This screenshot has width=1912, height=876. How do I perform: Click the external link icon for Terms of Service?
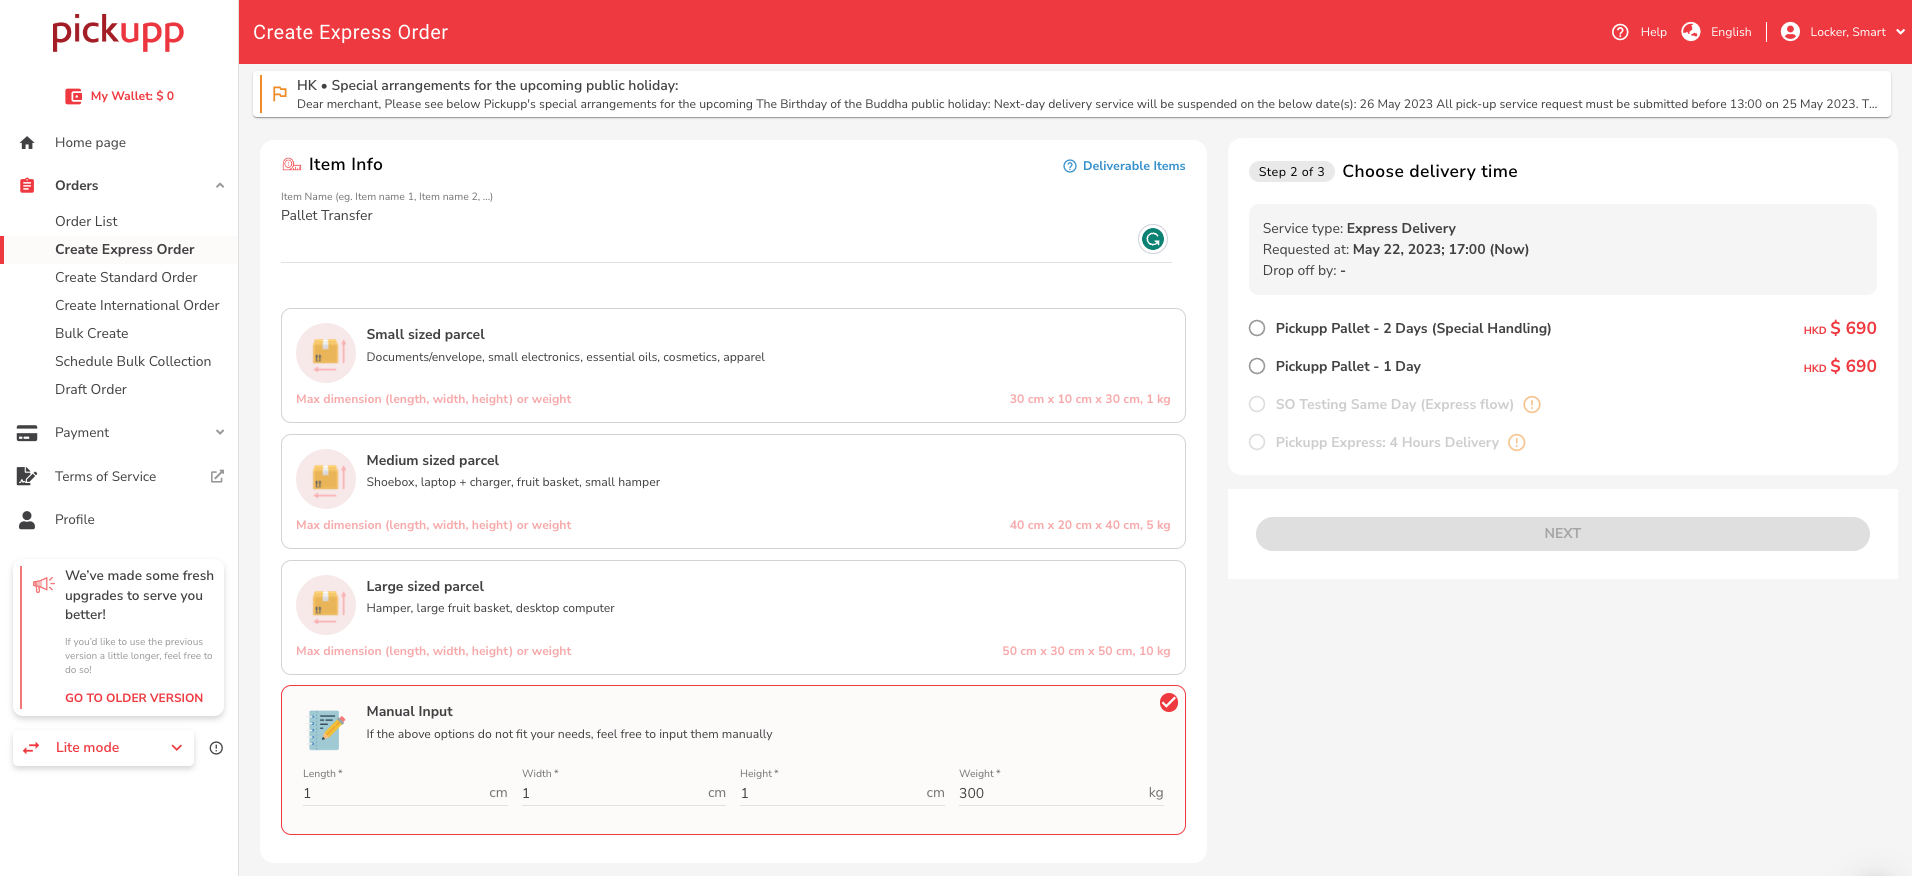(x=217, y=477)
